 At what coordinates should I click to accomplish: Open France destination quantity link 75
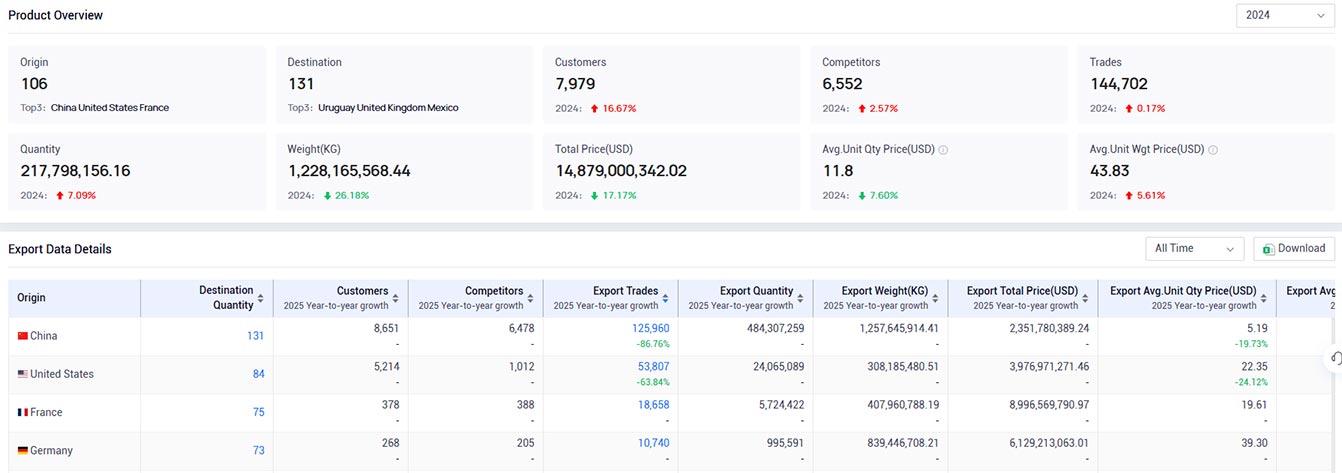pyautogui.click(x=258, y=412)
